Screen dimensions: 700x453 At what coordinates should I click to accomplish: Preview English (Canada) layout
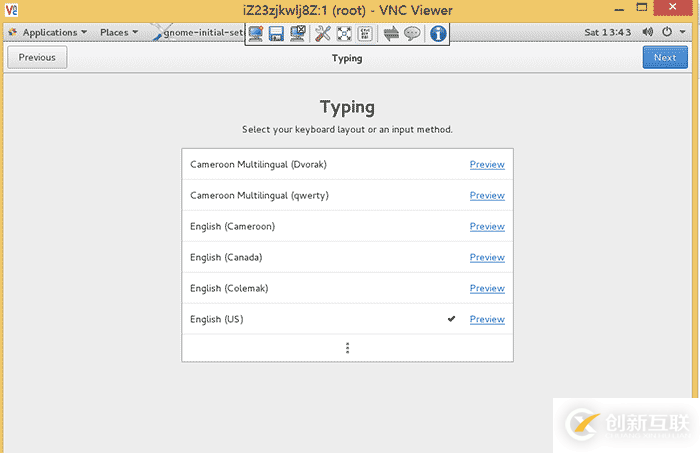(x=487, y=258)
